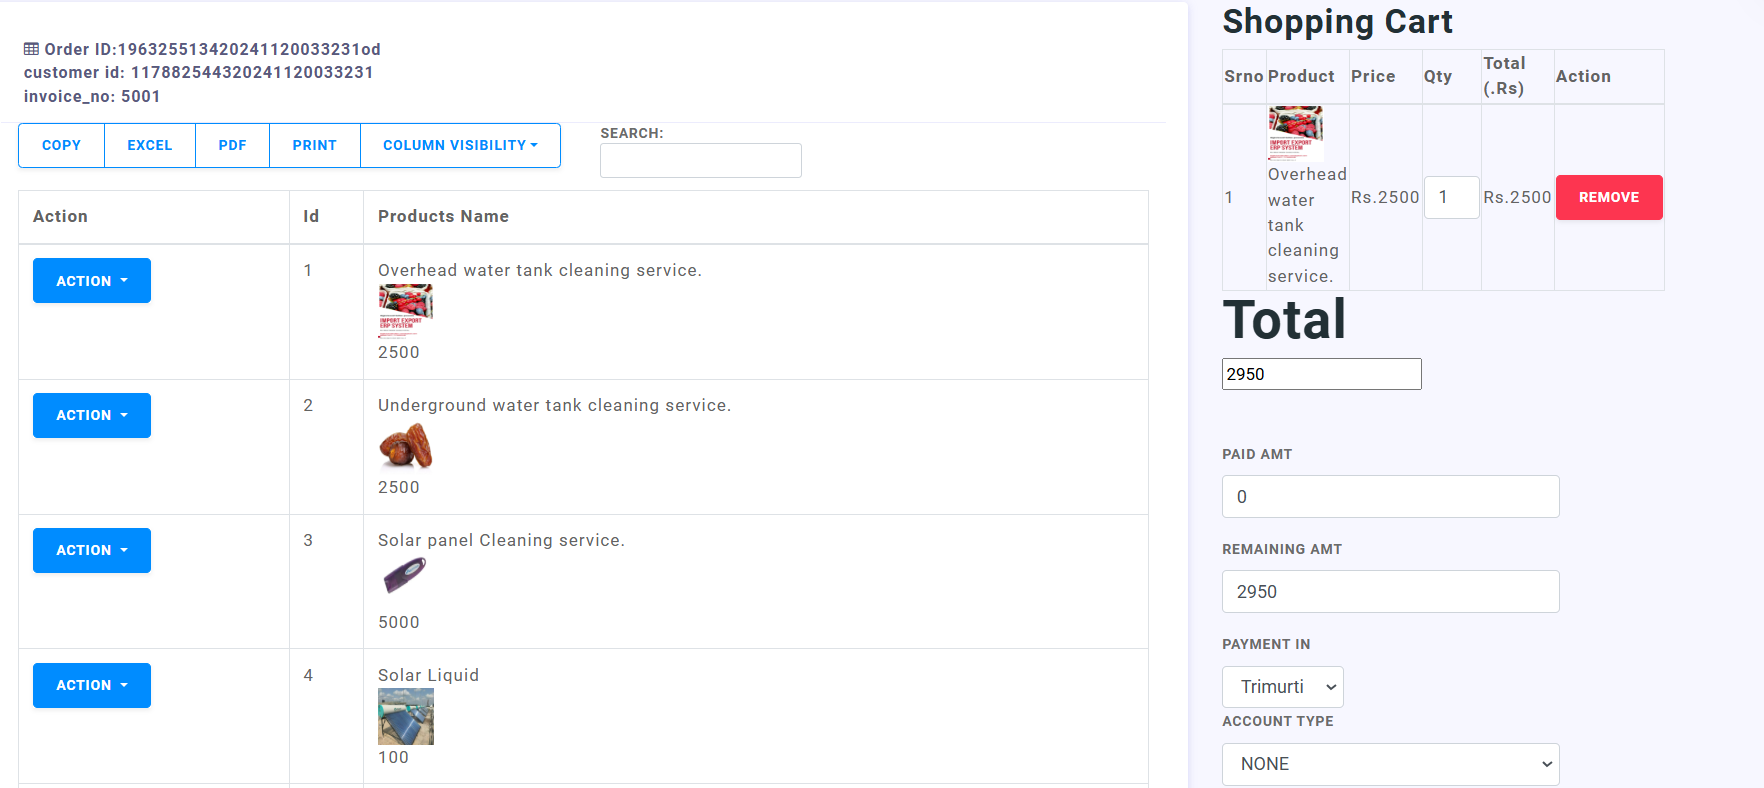1764x788 pixels.
Task: Click the Solar Liquid product image
Action: [405, 716]
